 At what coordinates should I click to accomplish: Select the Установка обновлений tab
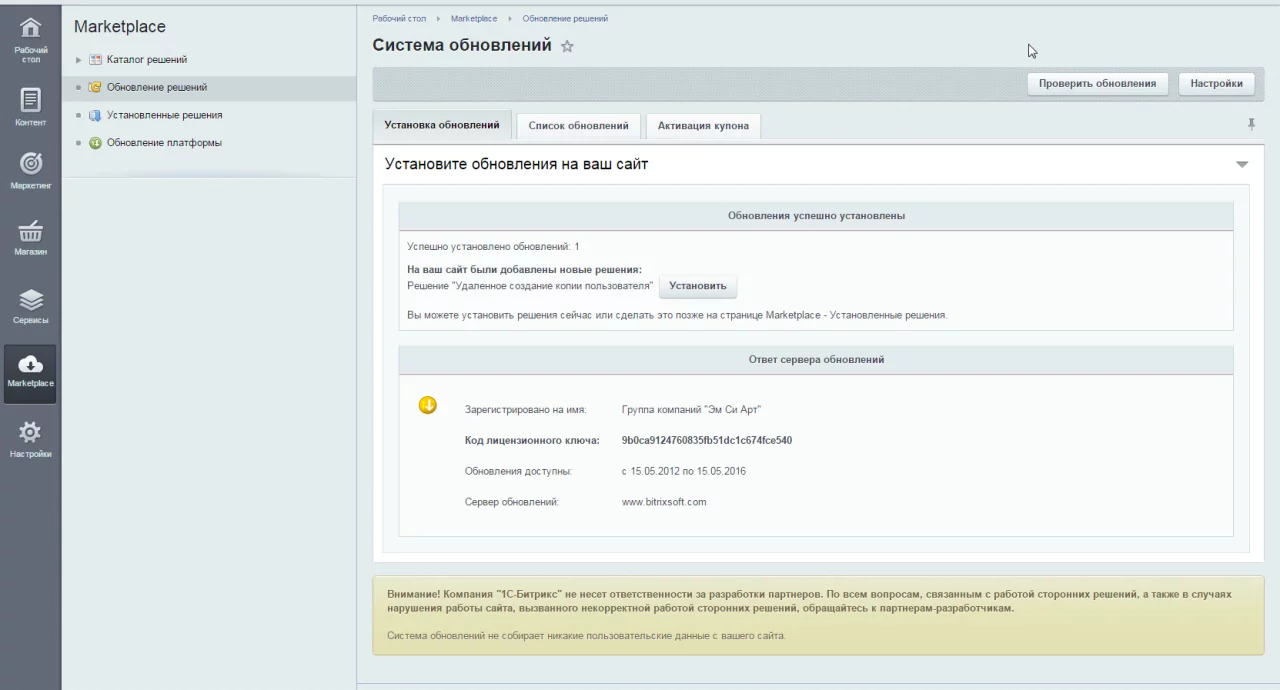[x=441, y=125]
